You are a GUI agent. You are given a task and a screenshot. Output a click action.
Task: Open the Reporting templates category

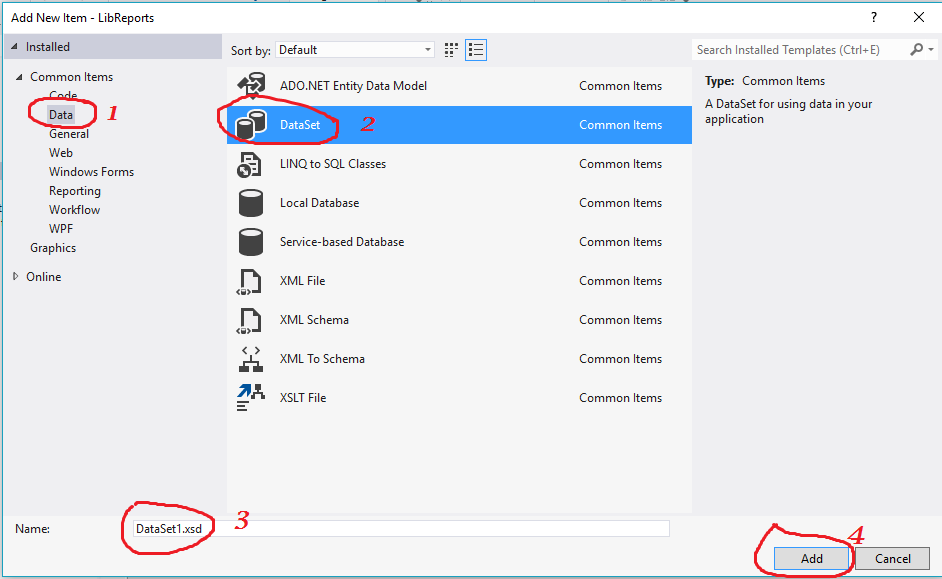tap(76, 190)
